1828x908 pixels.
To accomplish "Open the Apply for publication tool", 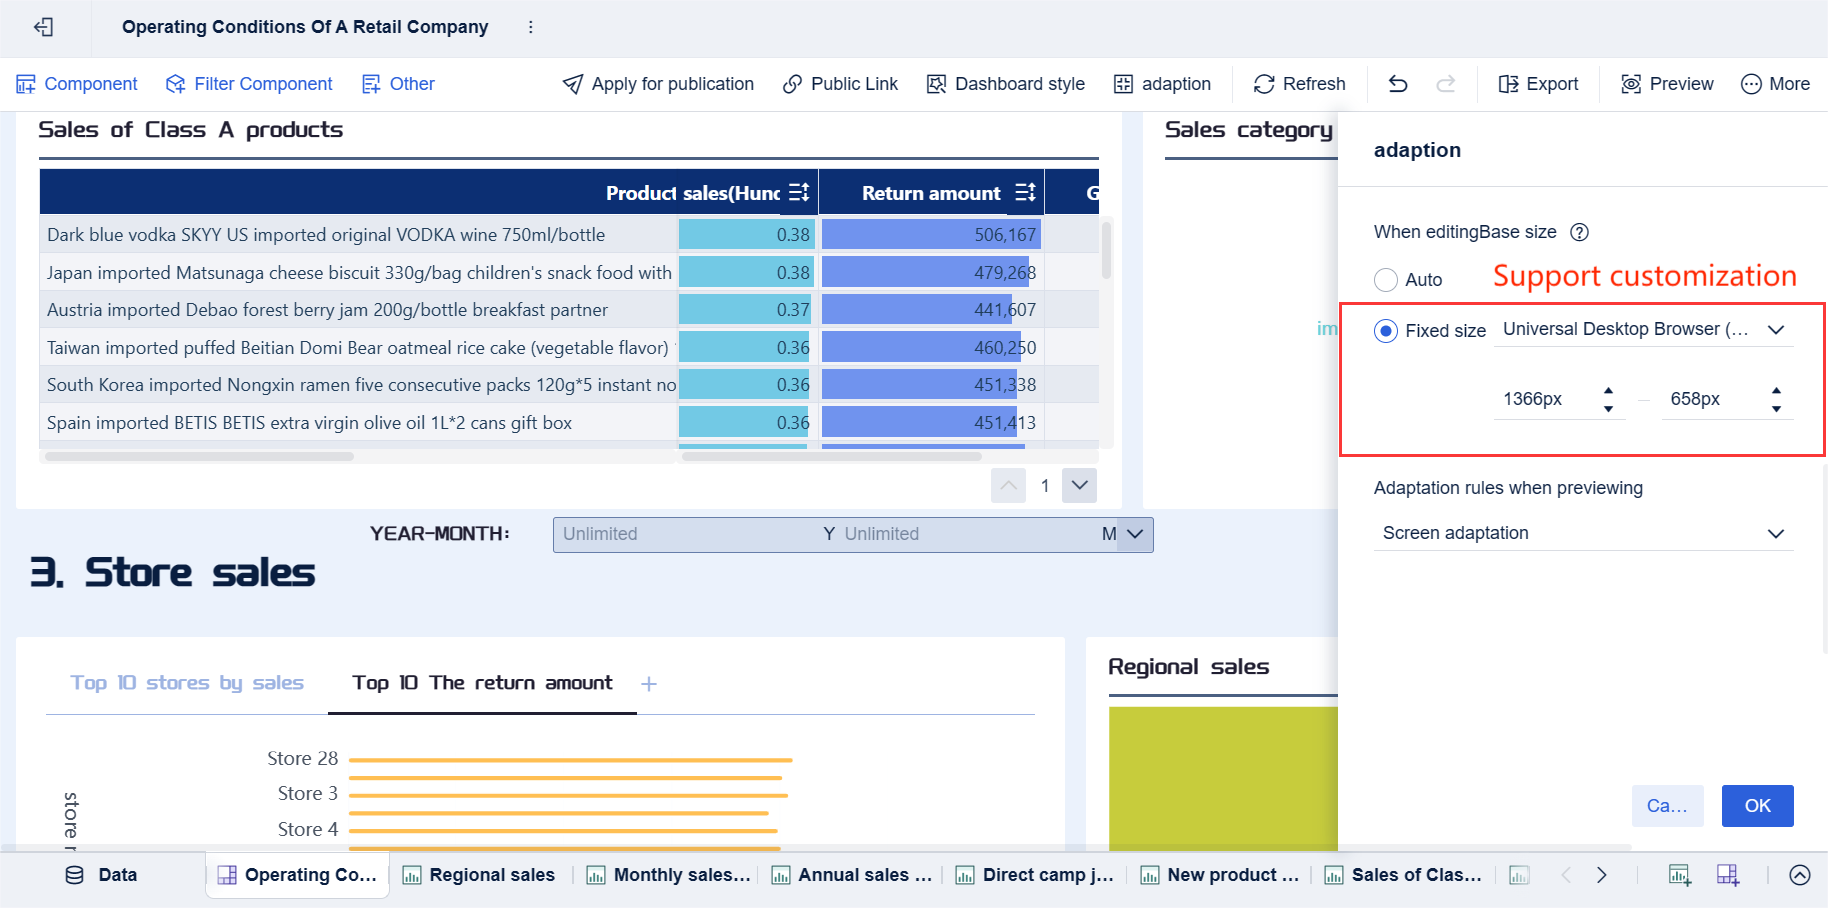I will click(657, 84).
